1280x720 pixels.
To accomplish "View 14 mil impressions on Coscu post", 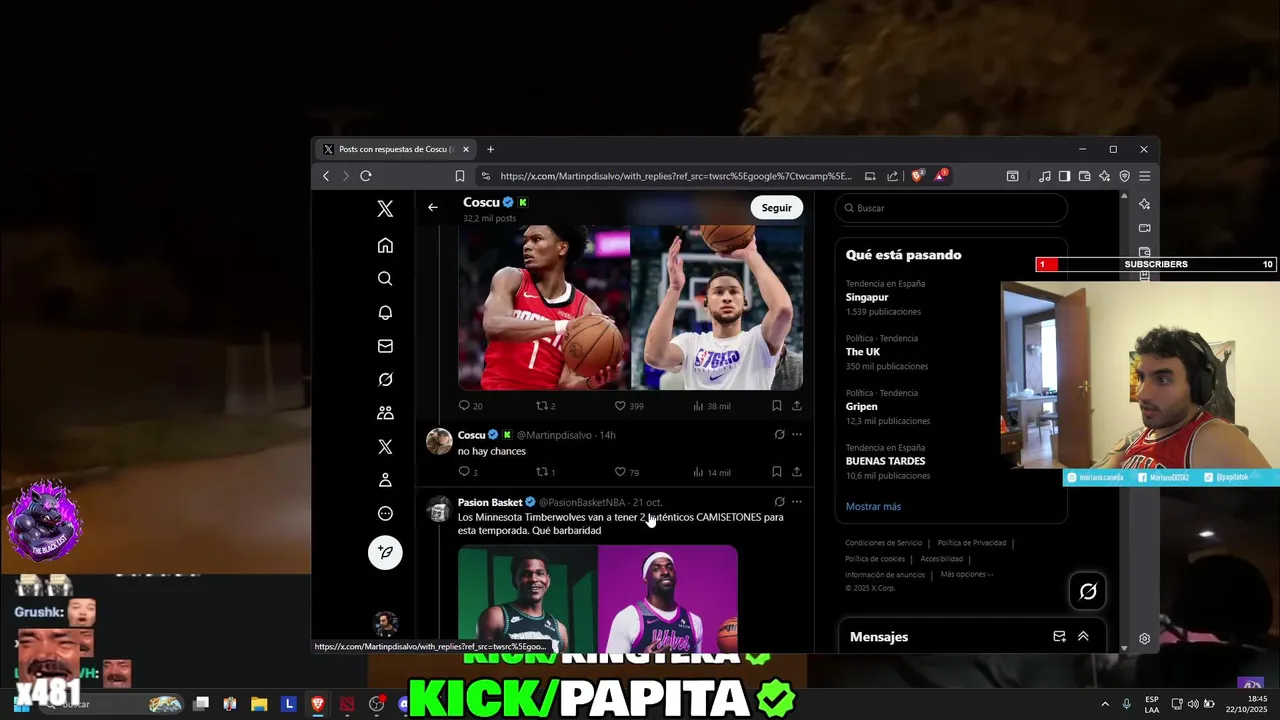I will tap(711, 472).
